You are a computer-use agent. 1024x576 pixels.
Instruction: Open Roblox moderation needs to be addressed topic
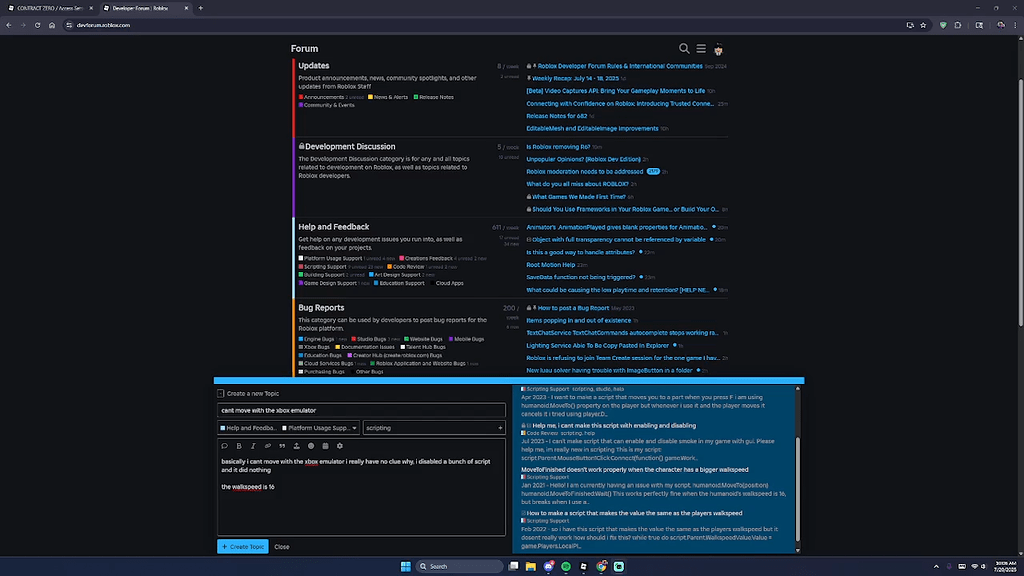click(584, 172)
